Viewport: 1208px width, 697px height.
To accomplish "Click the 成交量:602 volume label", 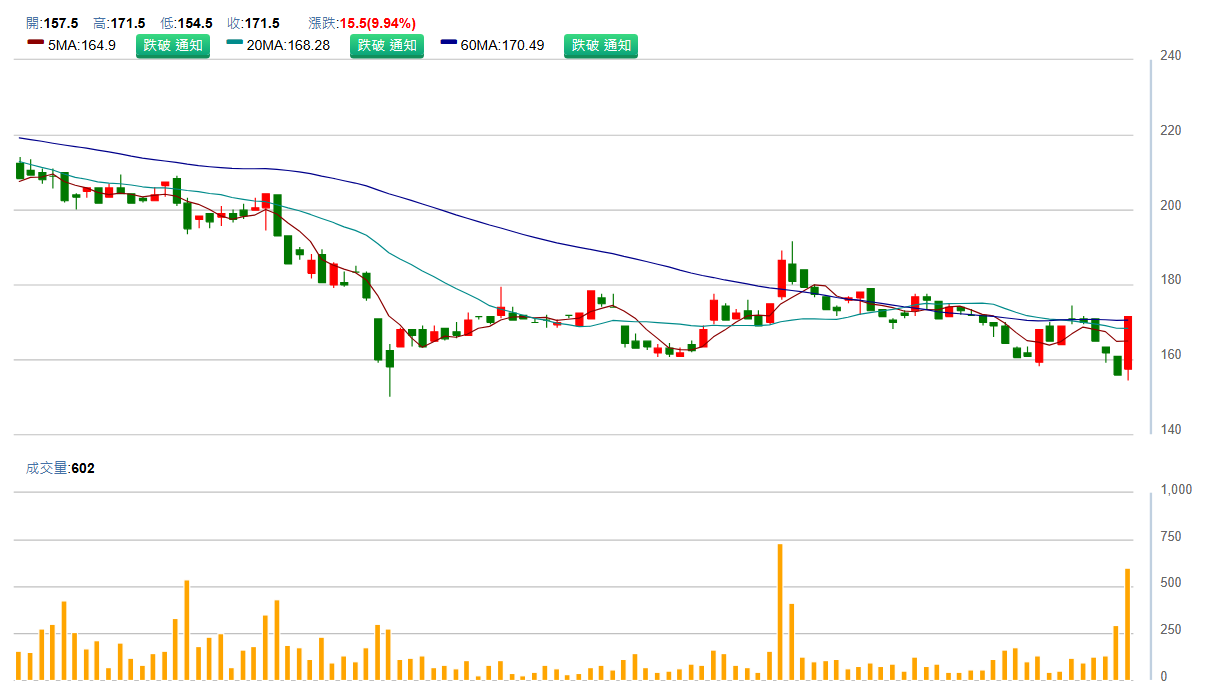I will click(x=60, y=468).
